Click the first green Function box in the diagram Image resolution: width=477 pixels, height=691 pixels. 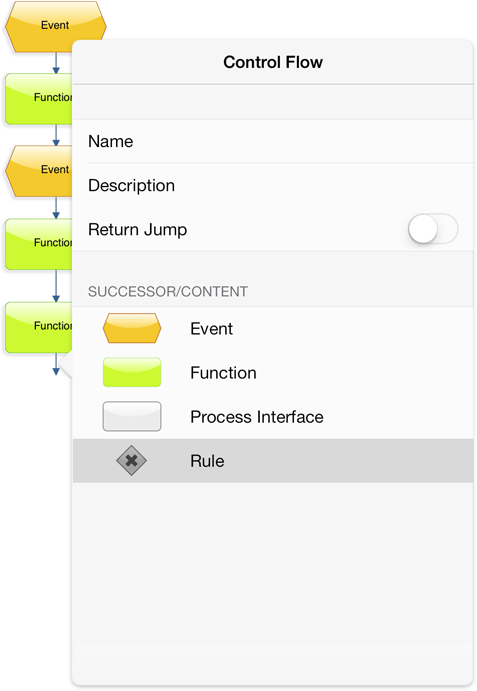coord(39,99)
